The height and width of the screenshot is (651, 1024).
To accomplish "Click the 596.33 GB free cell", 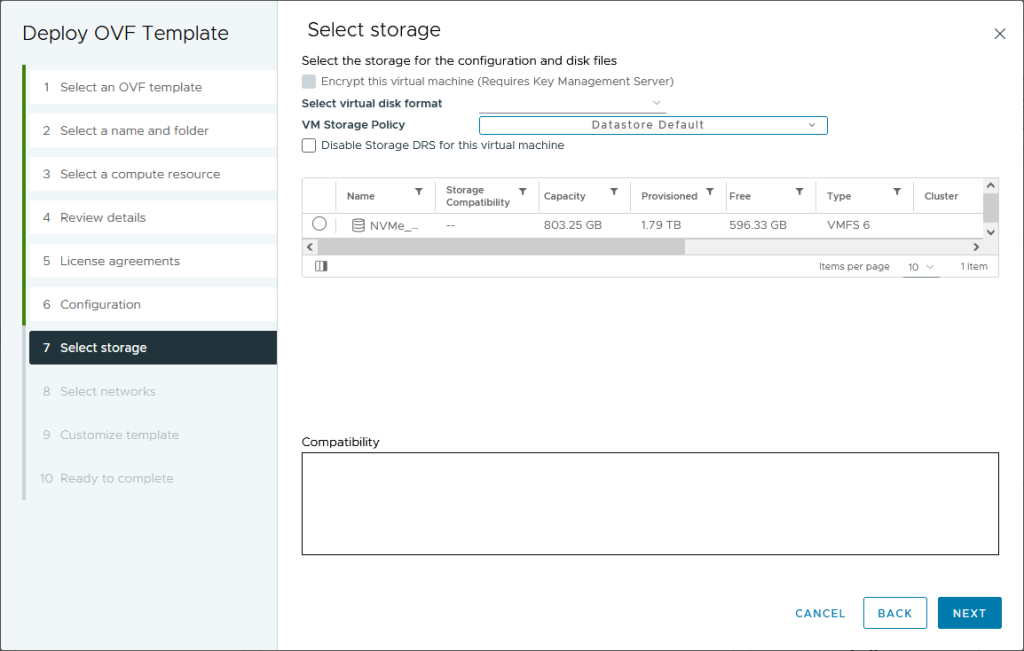I will pos(758,225).
